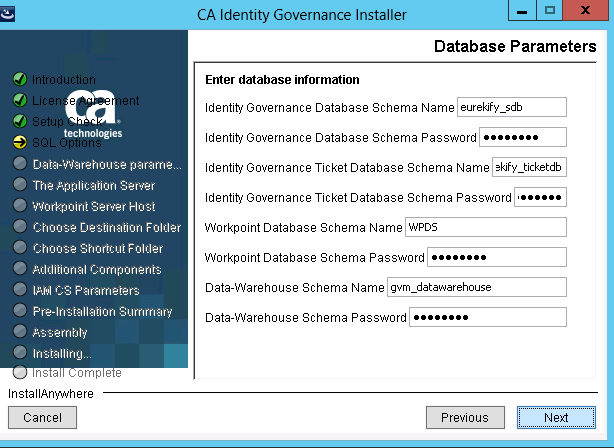Edit the Ticket Database Schema Name field
Viewport: 614px width, 448px height.
[x=529, y=167]
